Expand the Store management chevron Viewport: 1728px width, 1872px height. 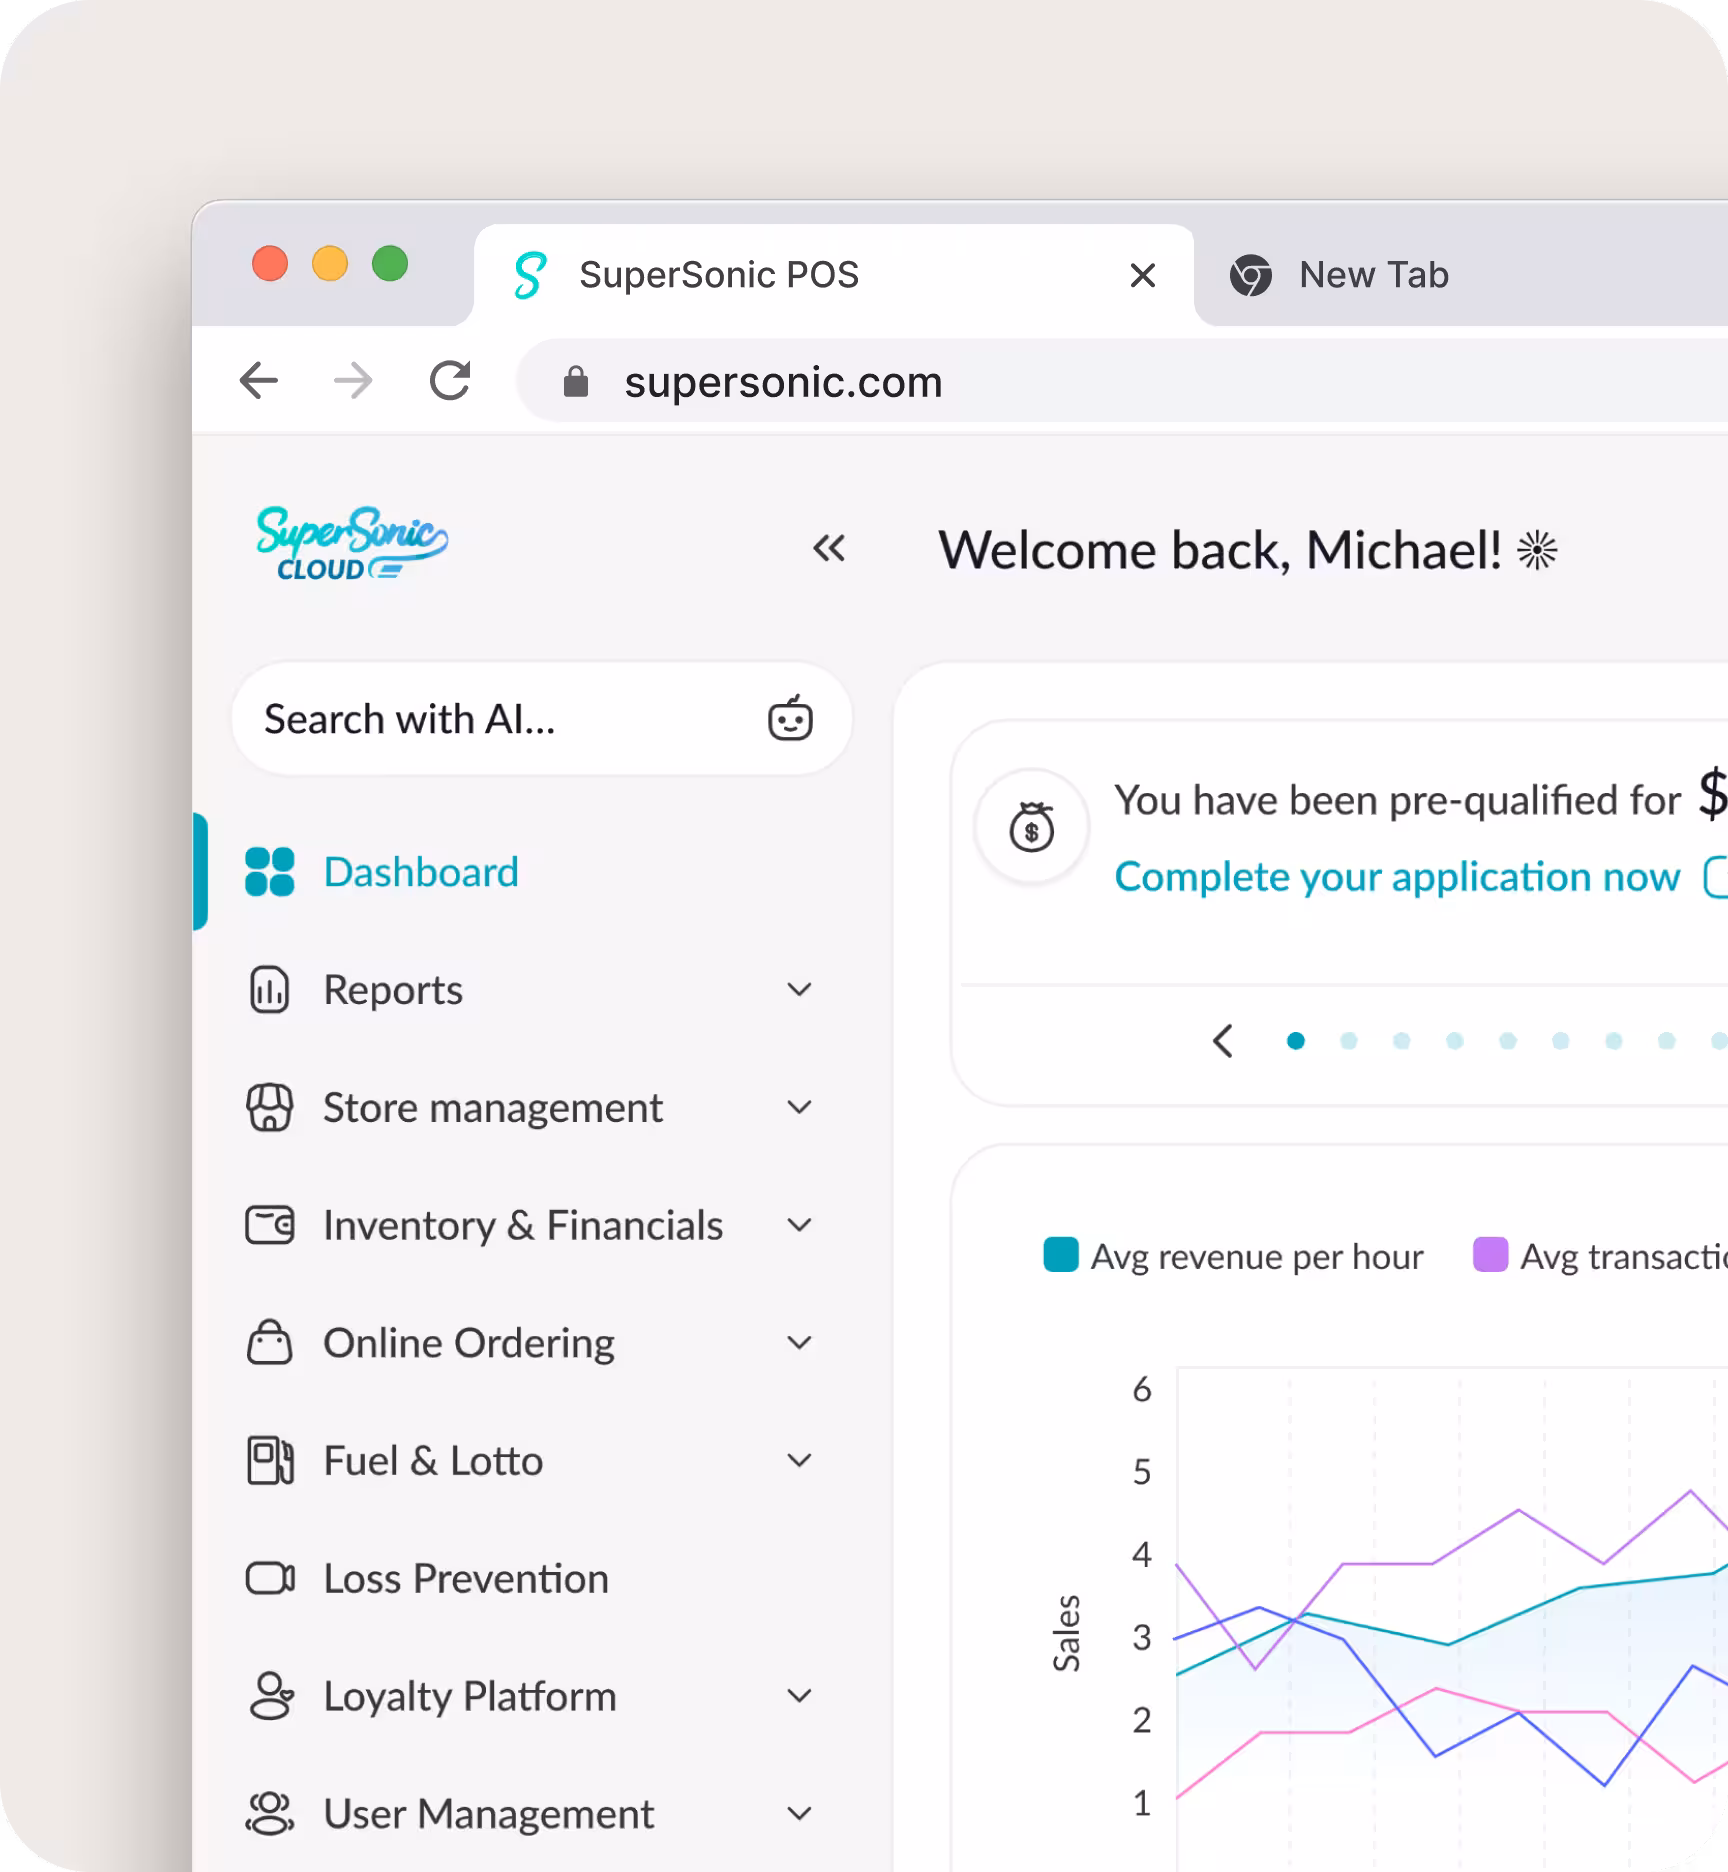[799, 1108]
